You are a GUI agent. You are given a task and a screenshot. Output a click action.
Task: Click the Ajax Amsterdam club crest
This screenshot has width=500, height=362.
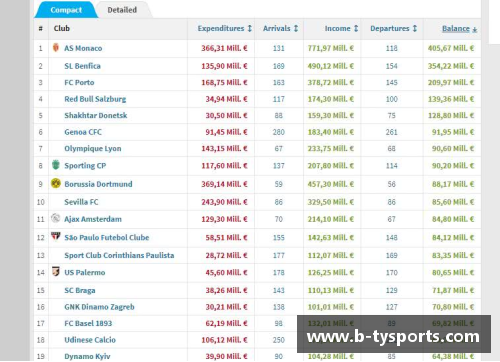56,218
